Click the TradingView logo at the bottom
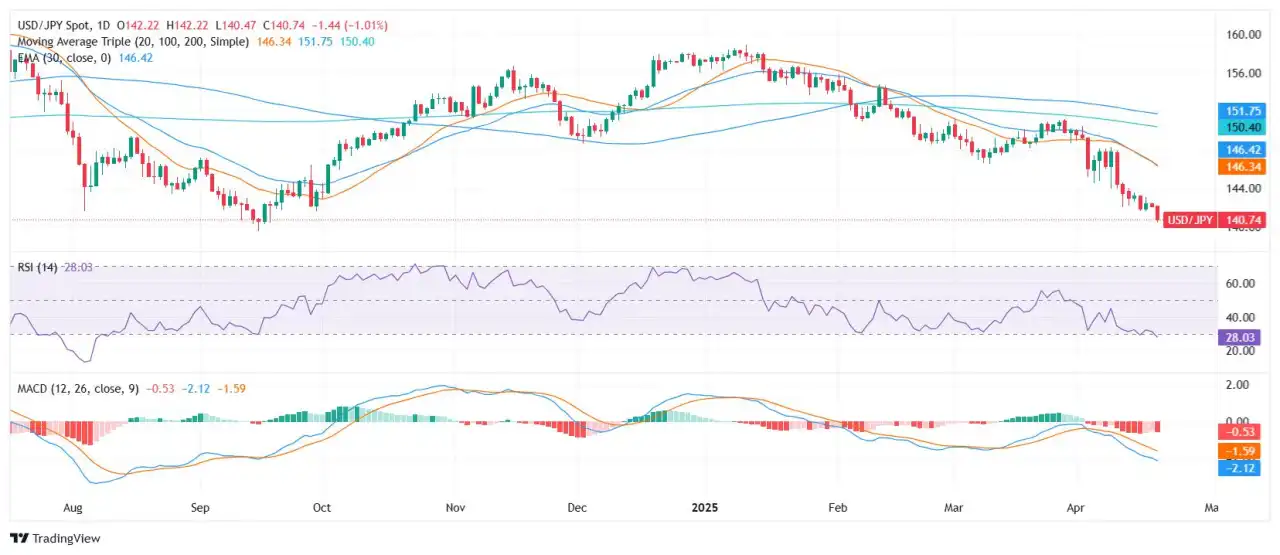Screen dimensions: 1280x555 56,538
